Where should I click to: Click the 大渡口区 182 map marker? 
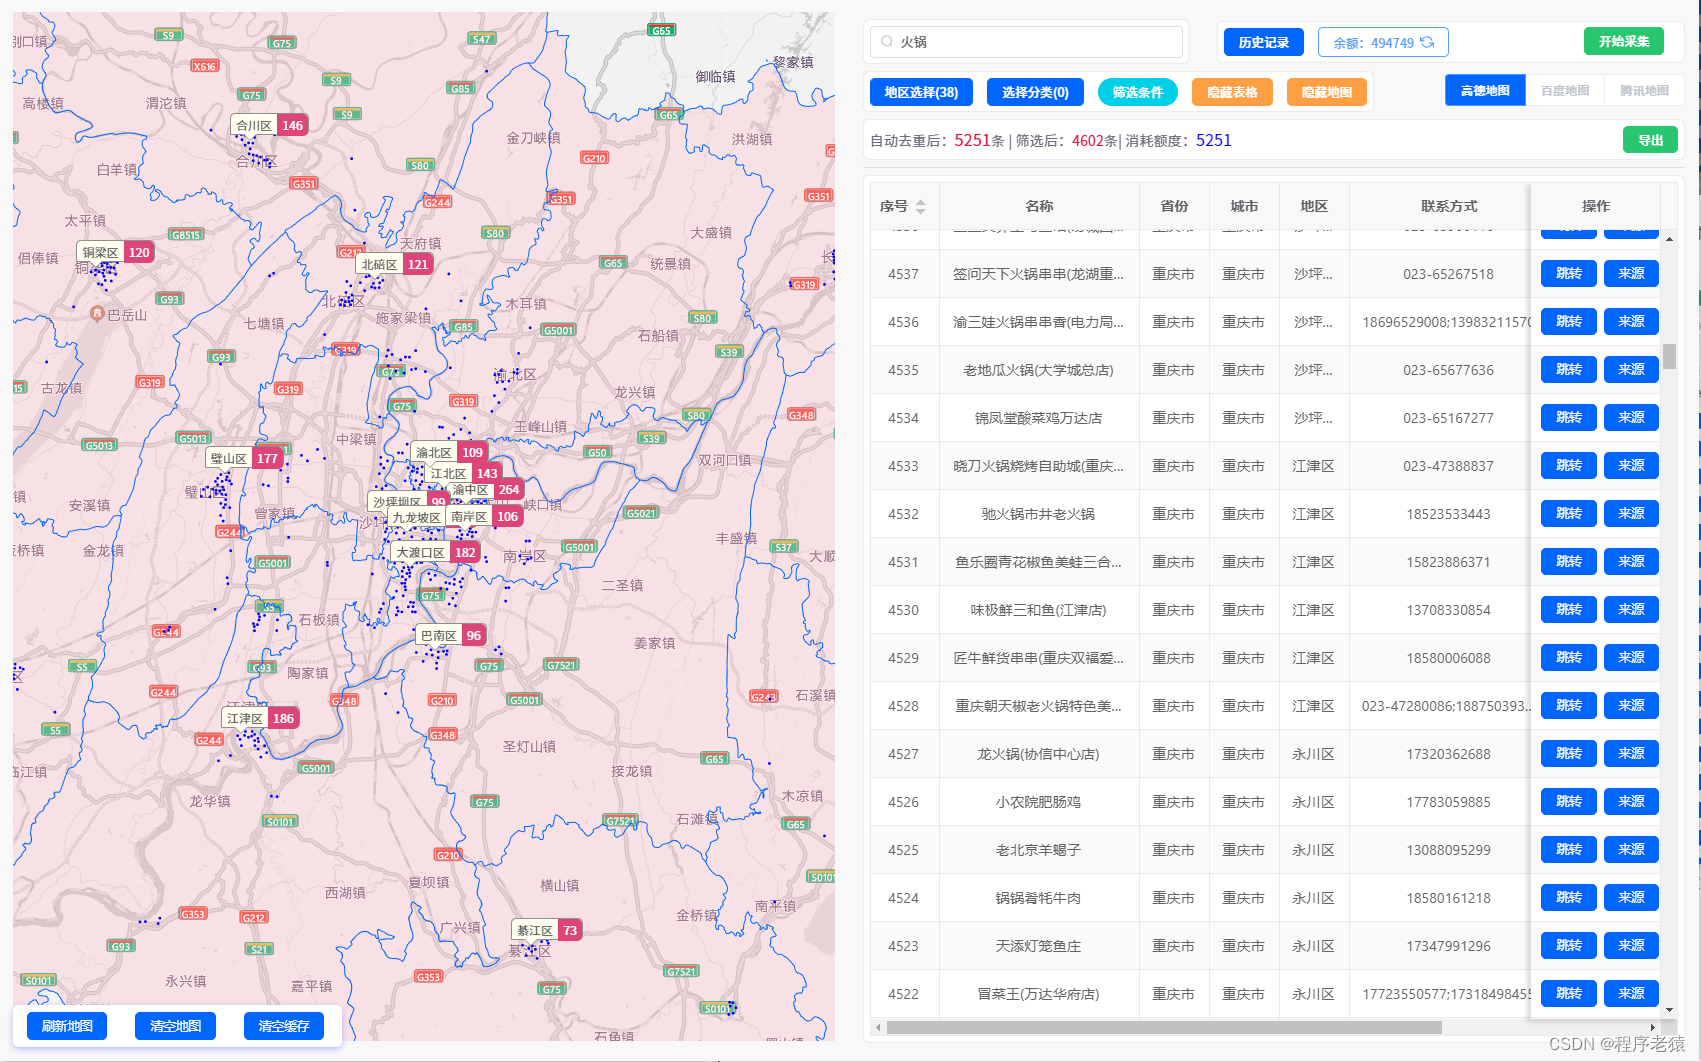[437, 552]
